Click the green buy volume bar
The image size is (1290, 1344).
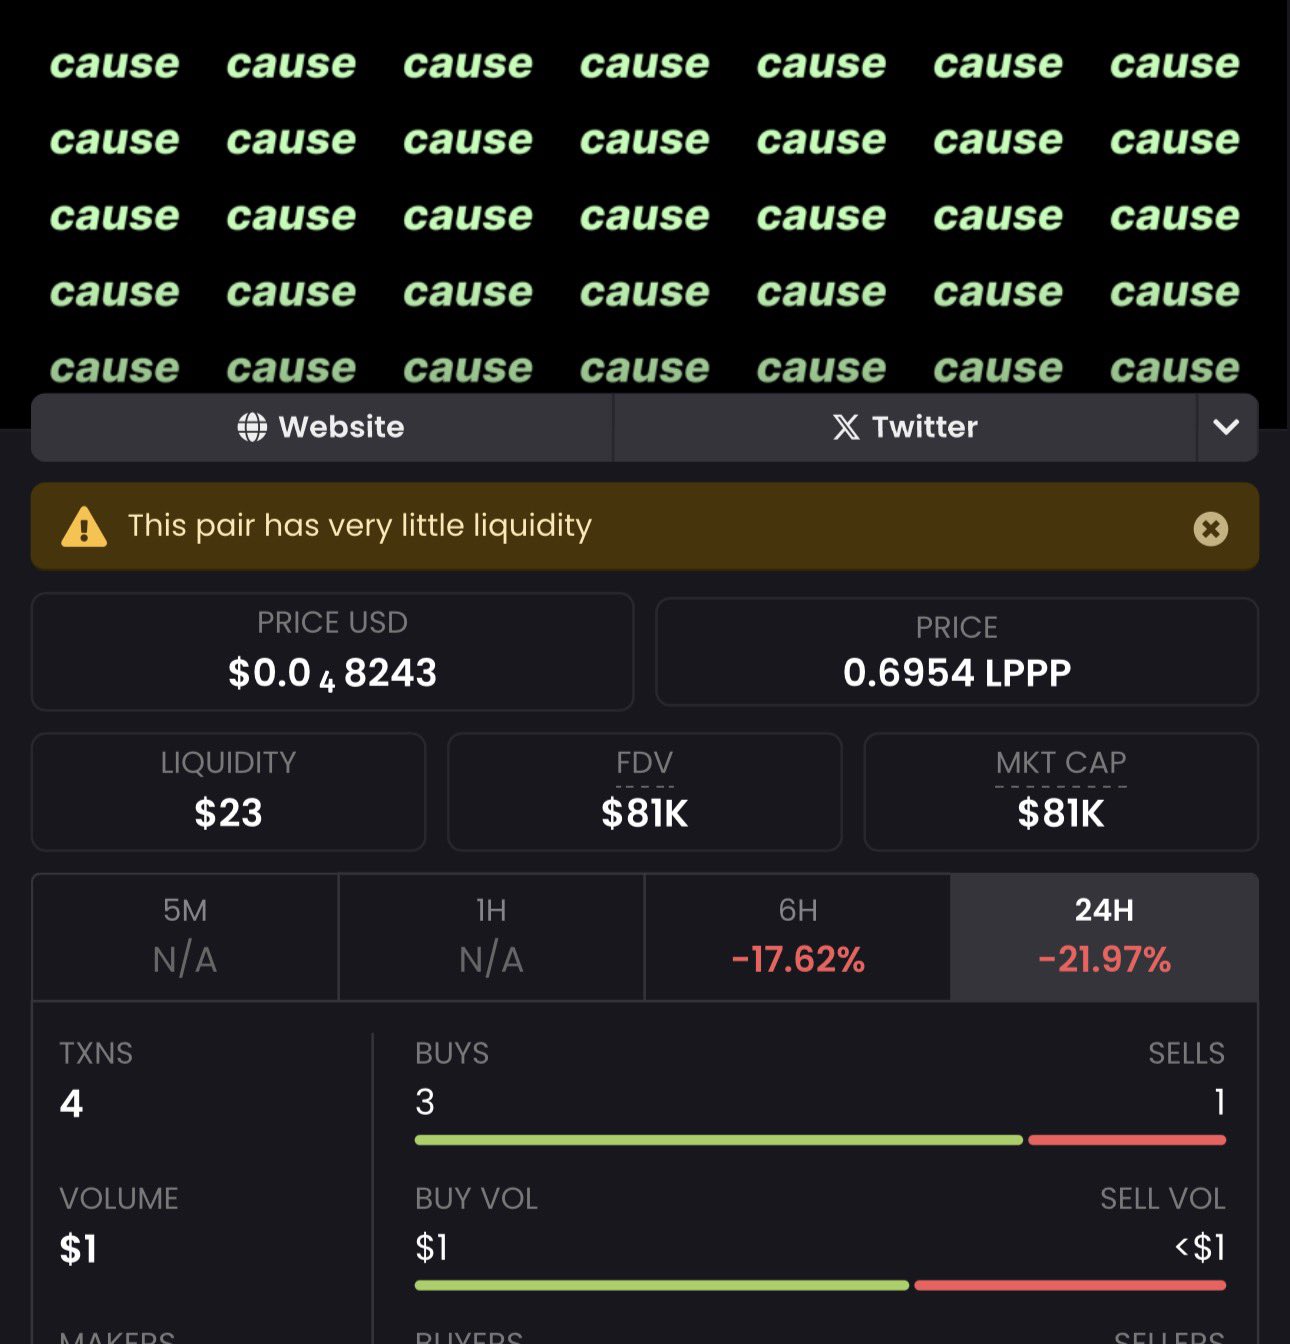click(661, 1286)
